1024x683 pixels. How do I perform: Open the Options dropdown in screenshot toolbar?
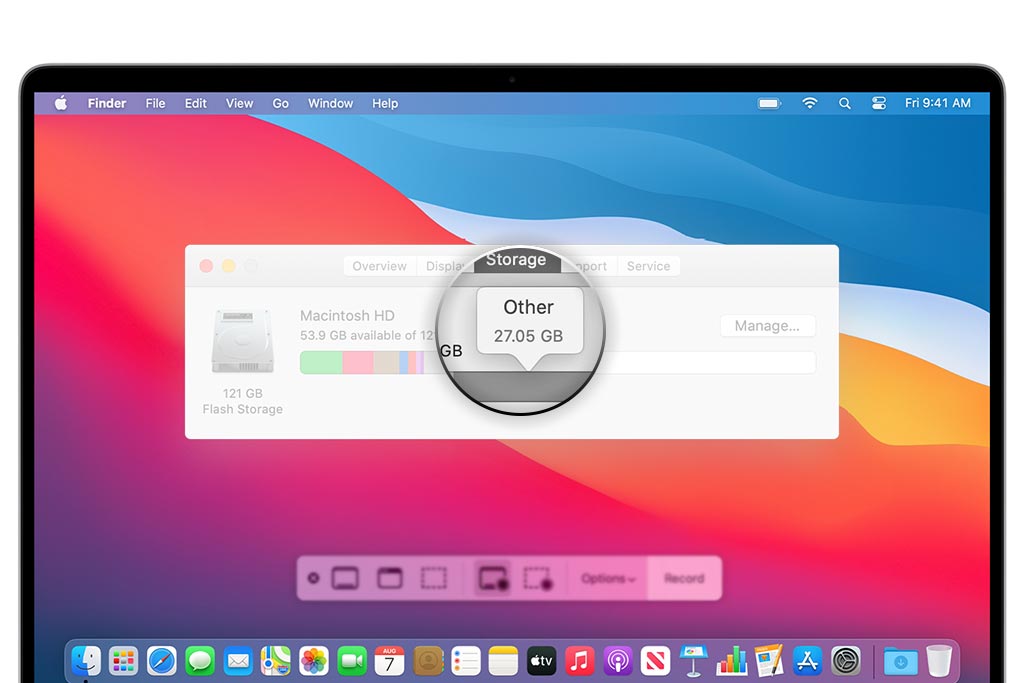608,579
